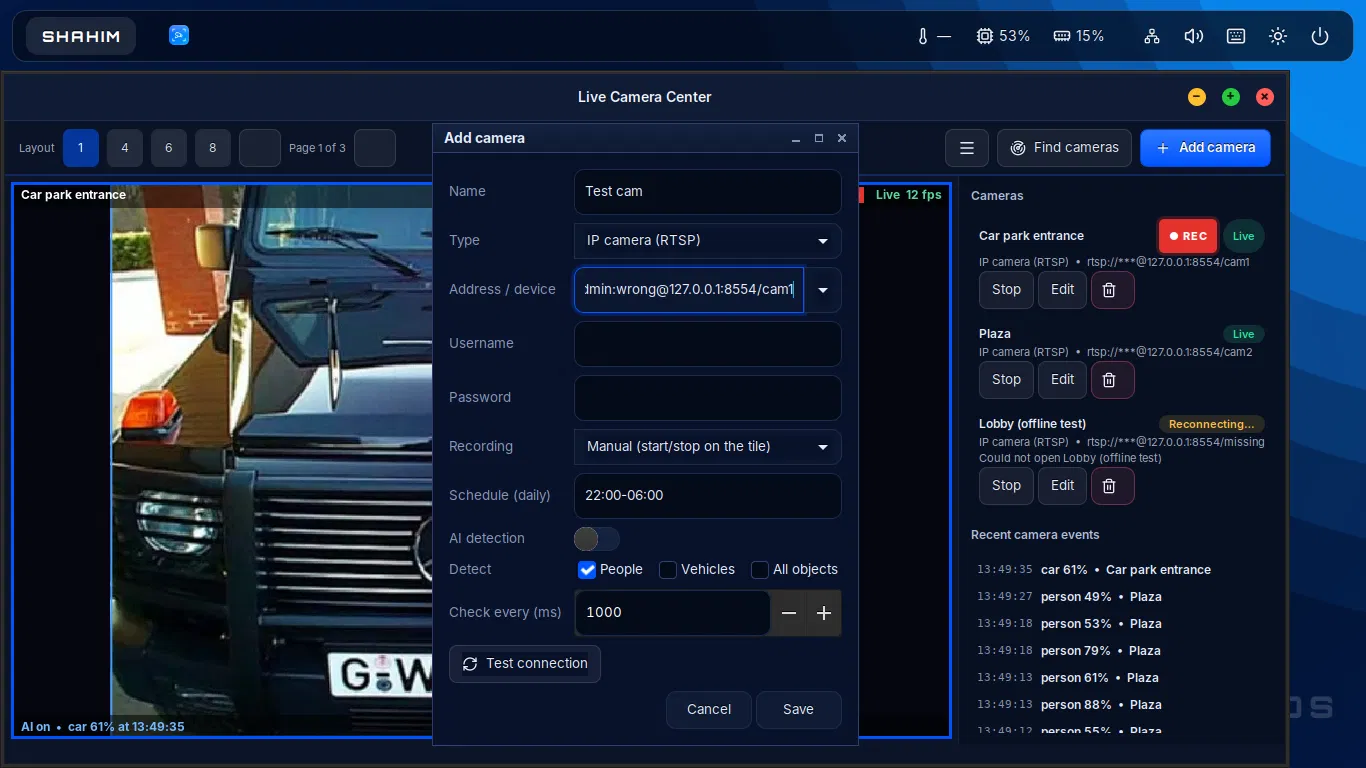
Task: Switch to the 4-tile layout
Action: pos(125,148)
